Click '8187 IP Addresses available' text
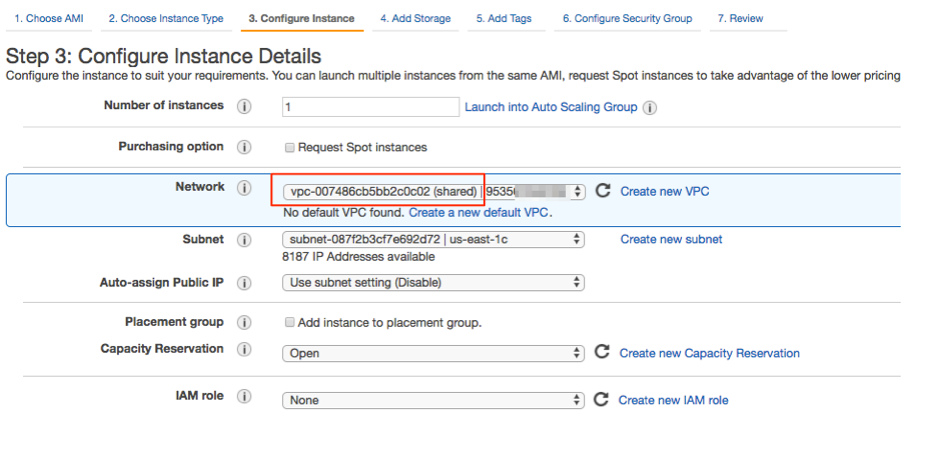 358,257
